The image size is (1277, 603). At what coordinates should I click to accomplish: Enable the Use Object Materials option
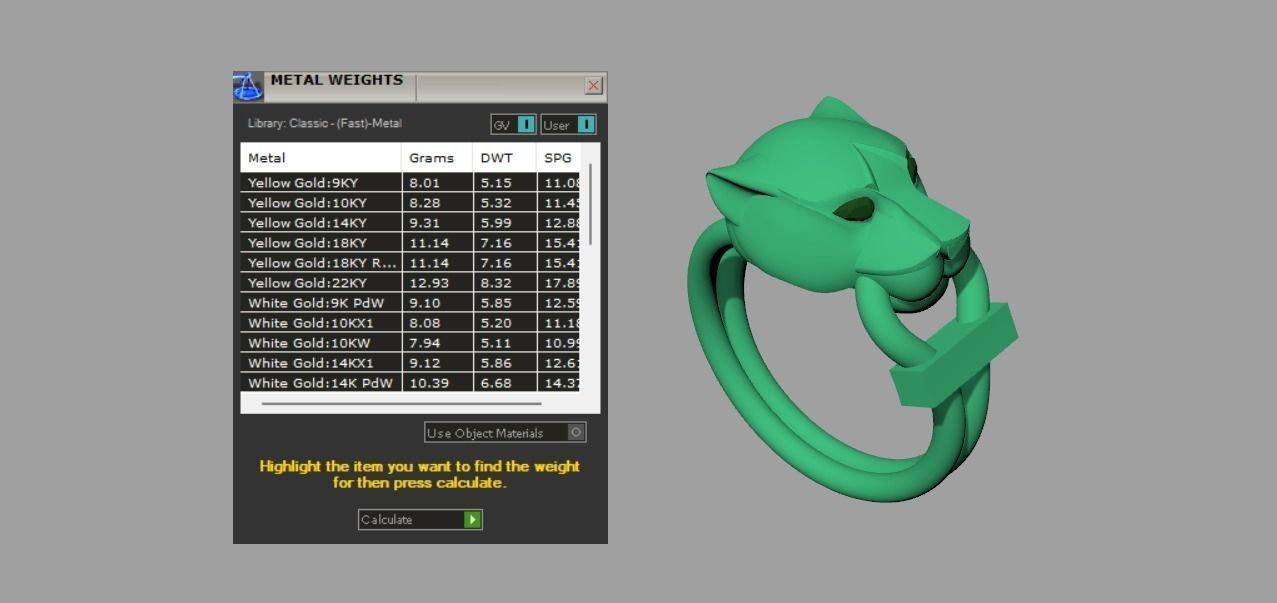point(505,432)
